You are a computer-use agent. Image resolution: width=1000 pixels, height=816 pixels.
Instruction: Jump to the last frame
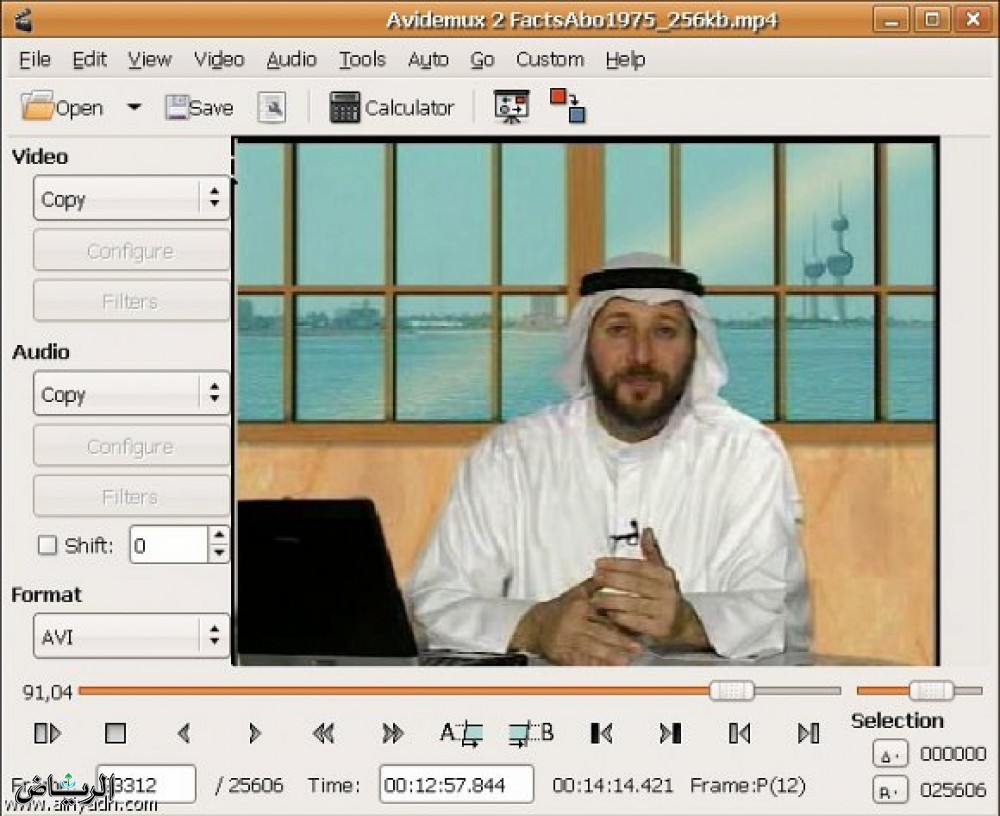[809, 734]
